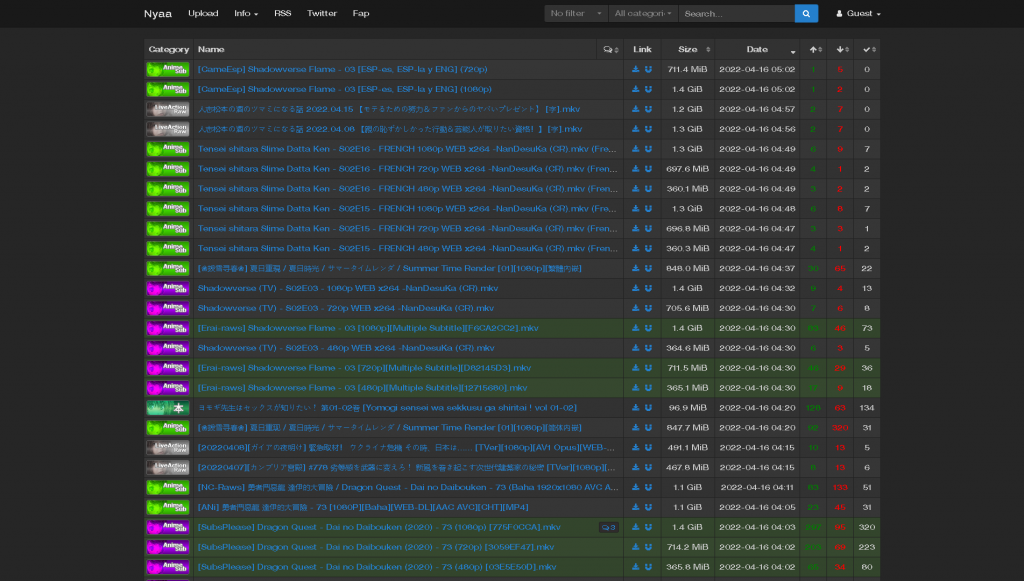Screen dimensions: 1024x581
Task: Open the Guest user dropdown
Action: [858, 14]
